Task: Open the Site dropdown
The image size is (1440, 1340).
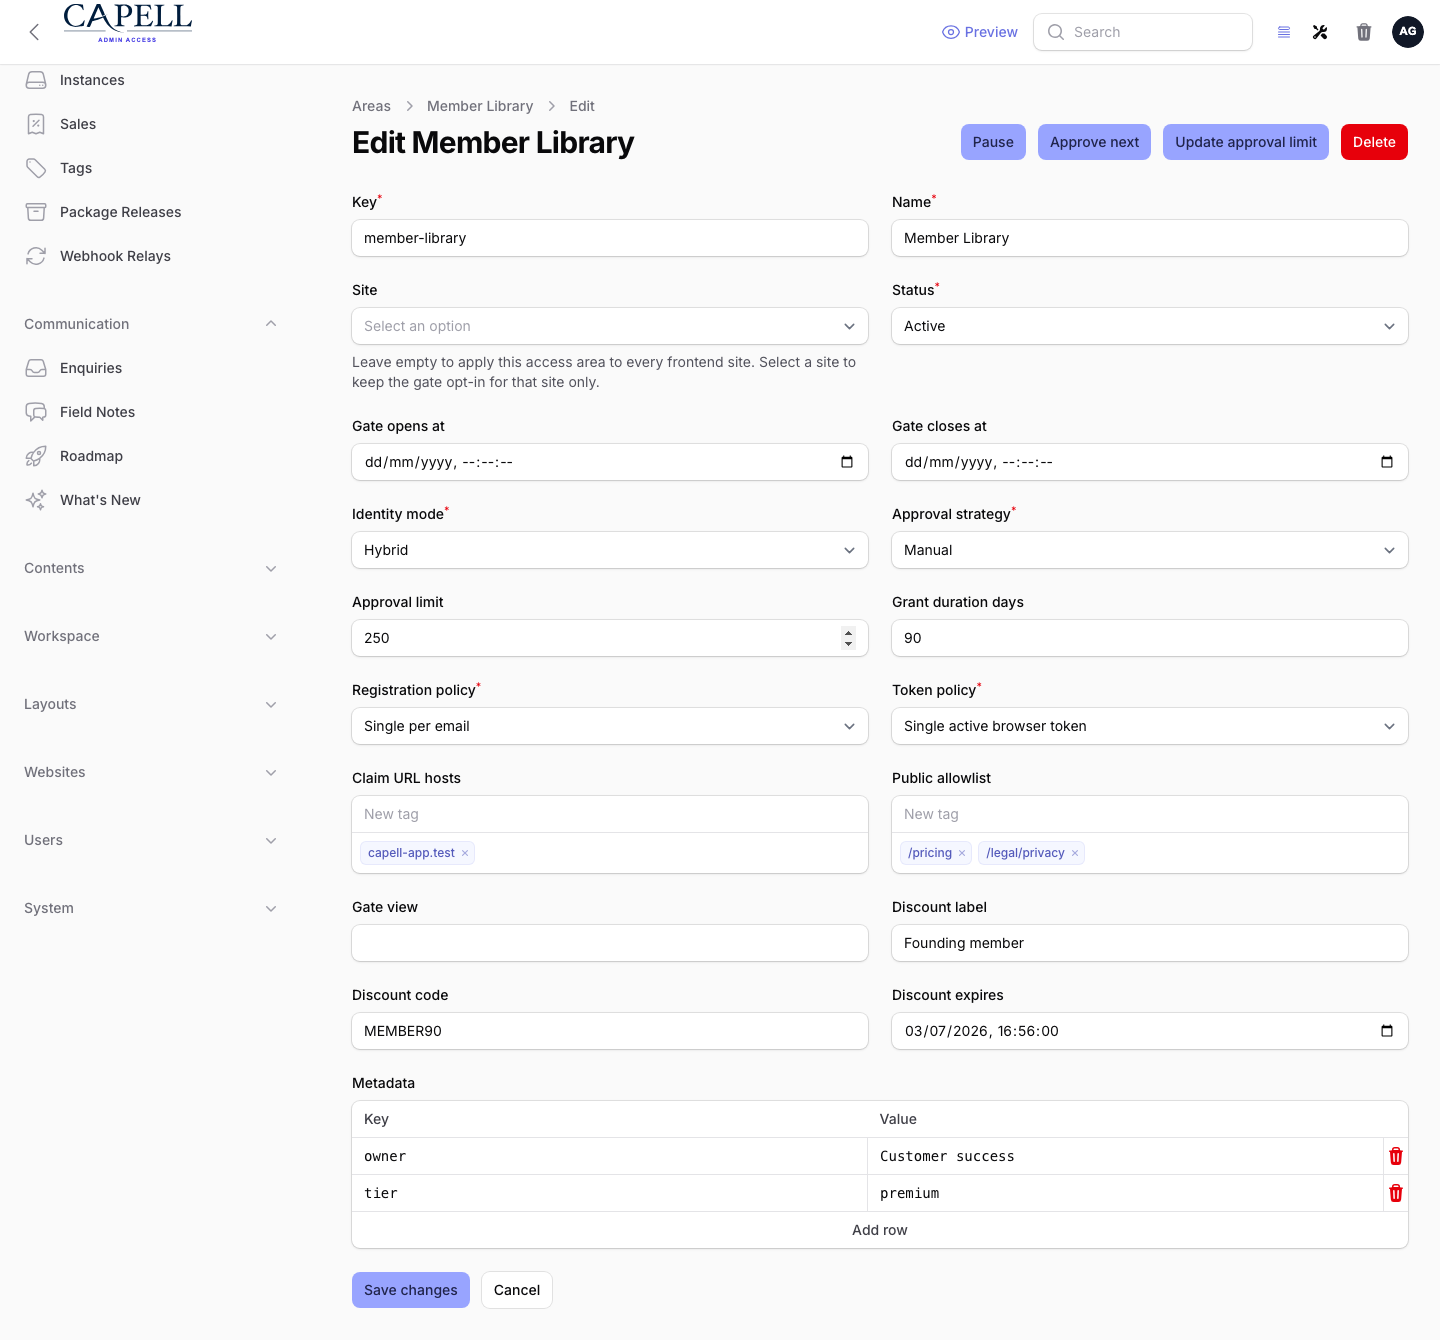Action: 610,326
